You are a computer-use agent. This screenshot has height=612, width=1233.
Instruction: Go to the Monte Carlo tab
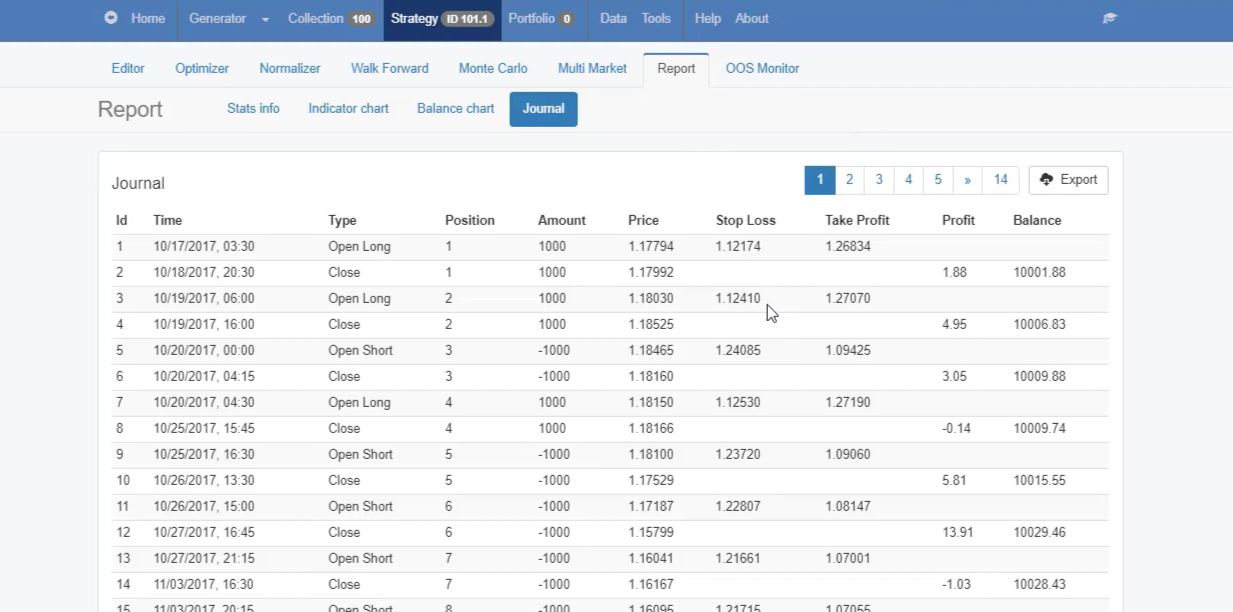coord(493,68)
